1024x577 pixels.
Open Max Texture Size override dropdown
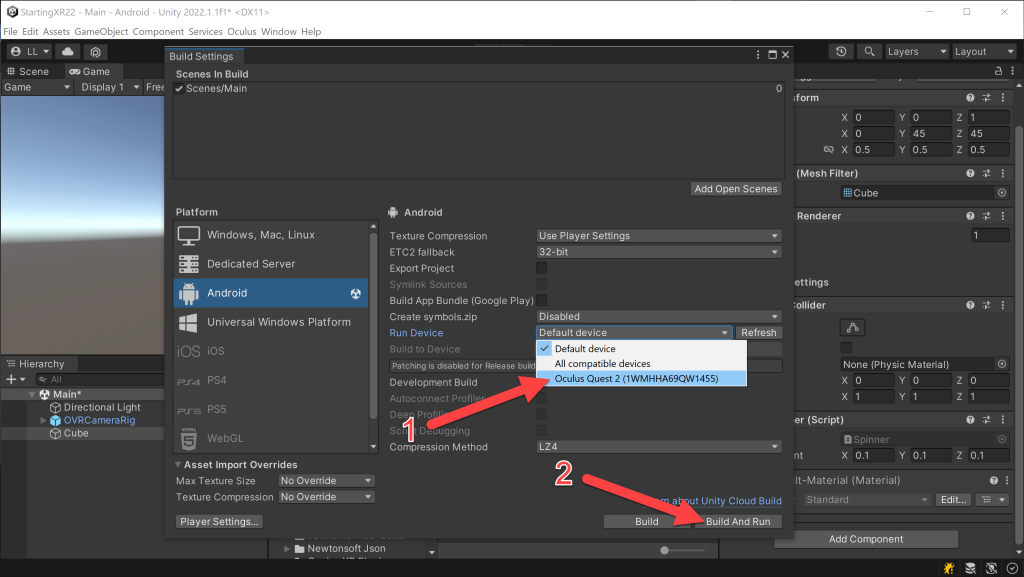point(327,481)
